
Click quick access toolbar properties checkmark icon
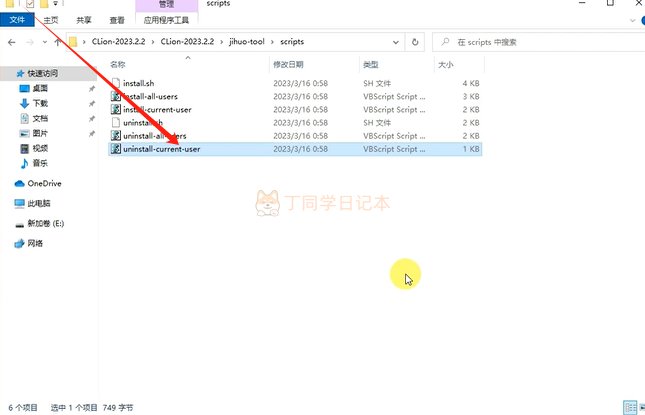(30, 4)
